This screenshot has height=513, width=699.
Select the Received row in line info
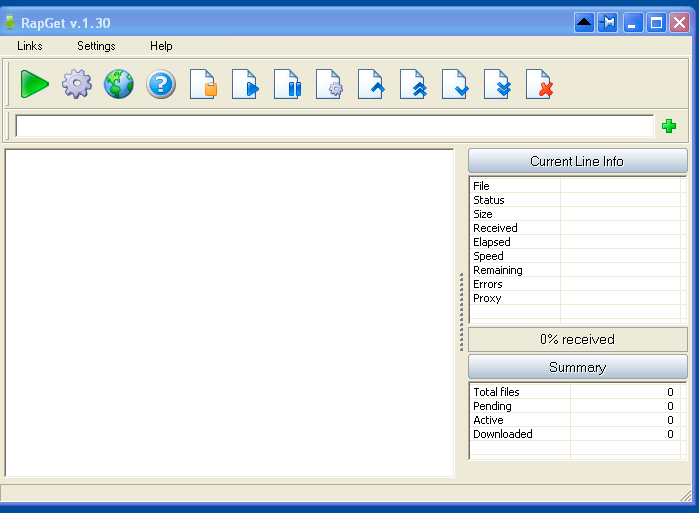[576, 228]
